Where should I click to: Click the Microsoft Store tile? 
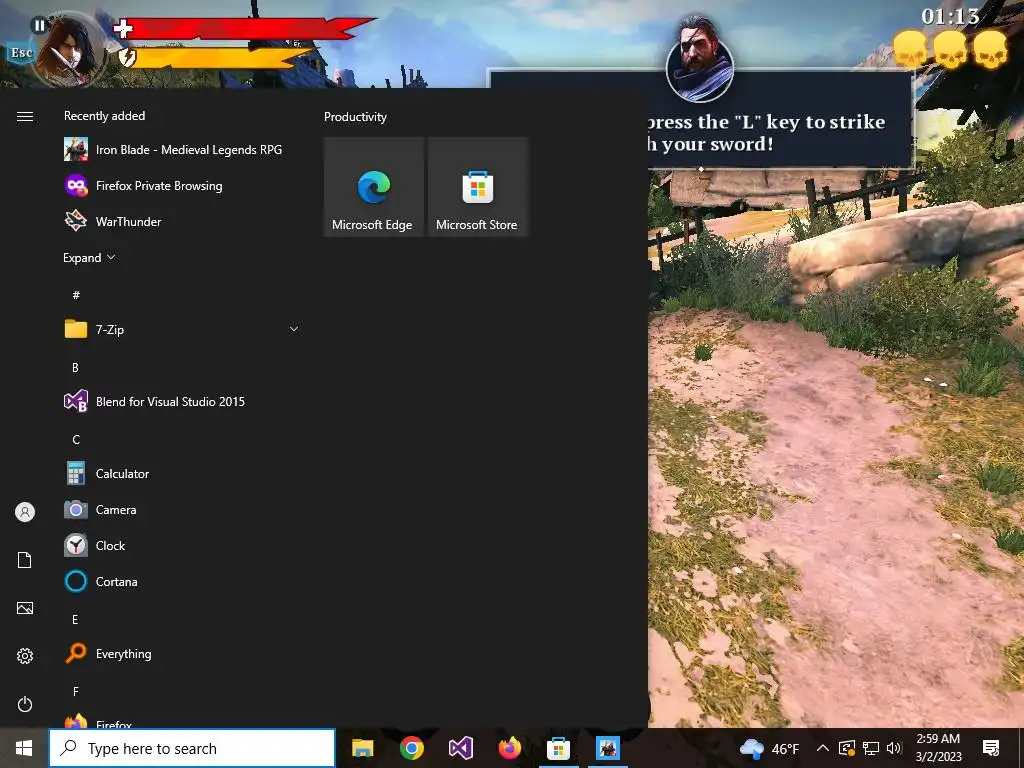point(478,187)
